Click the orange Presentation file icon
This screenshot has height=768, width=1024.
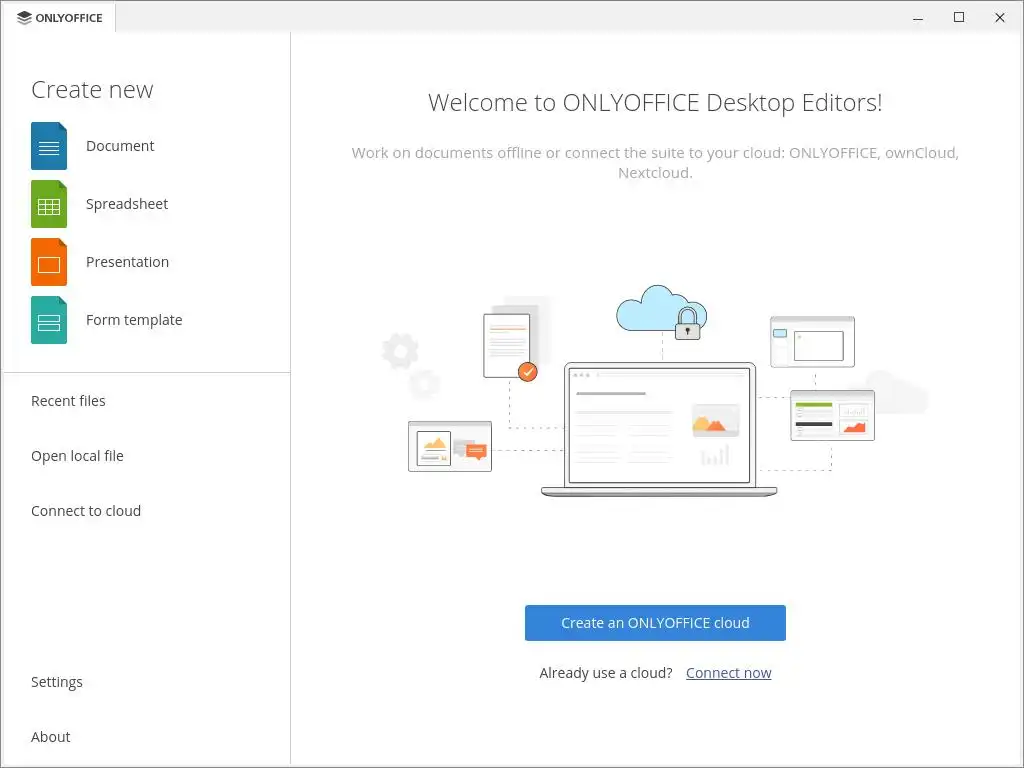49,263
